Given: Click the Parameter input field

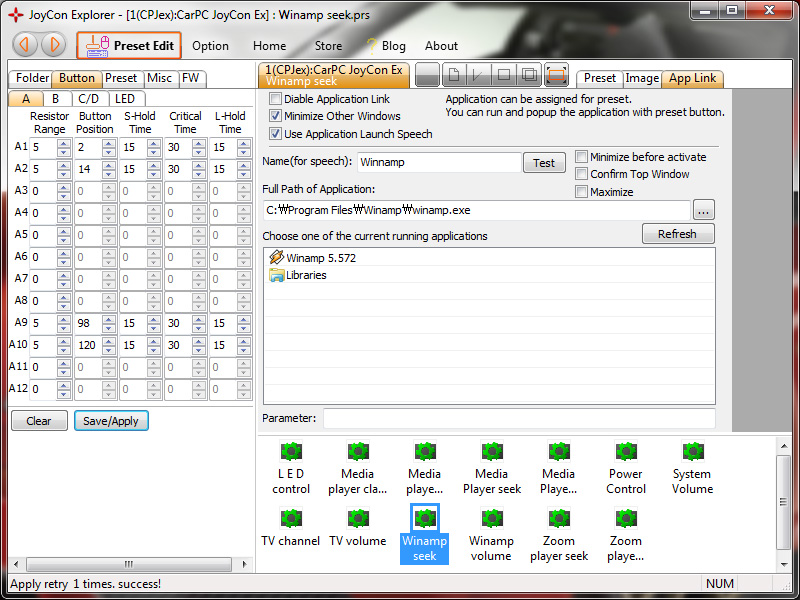Looking at the screenshot, I should click(519, 418).
